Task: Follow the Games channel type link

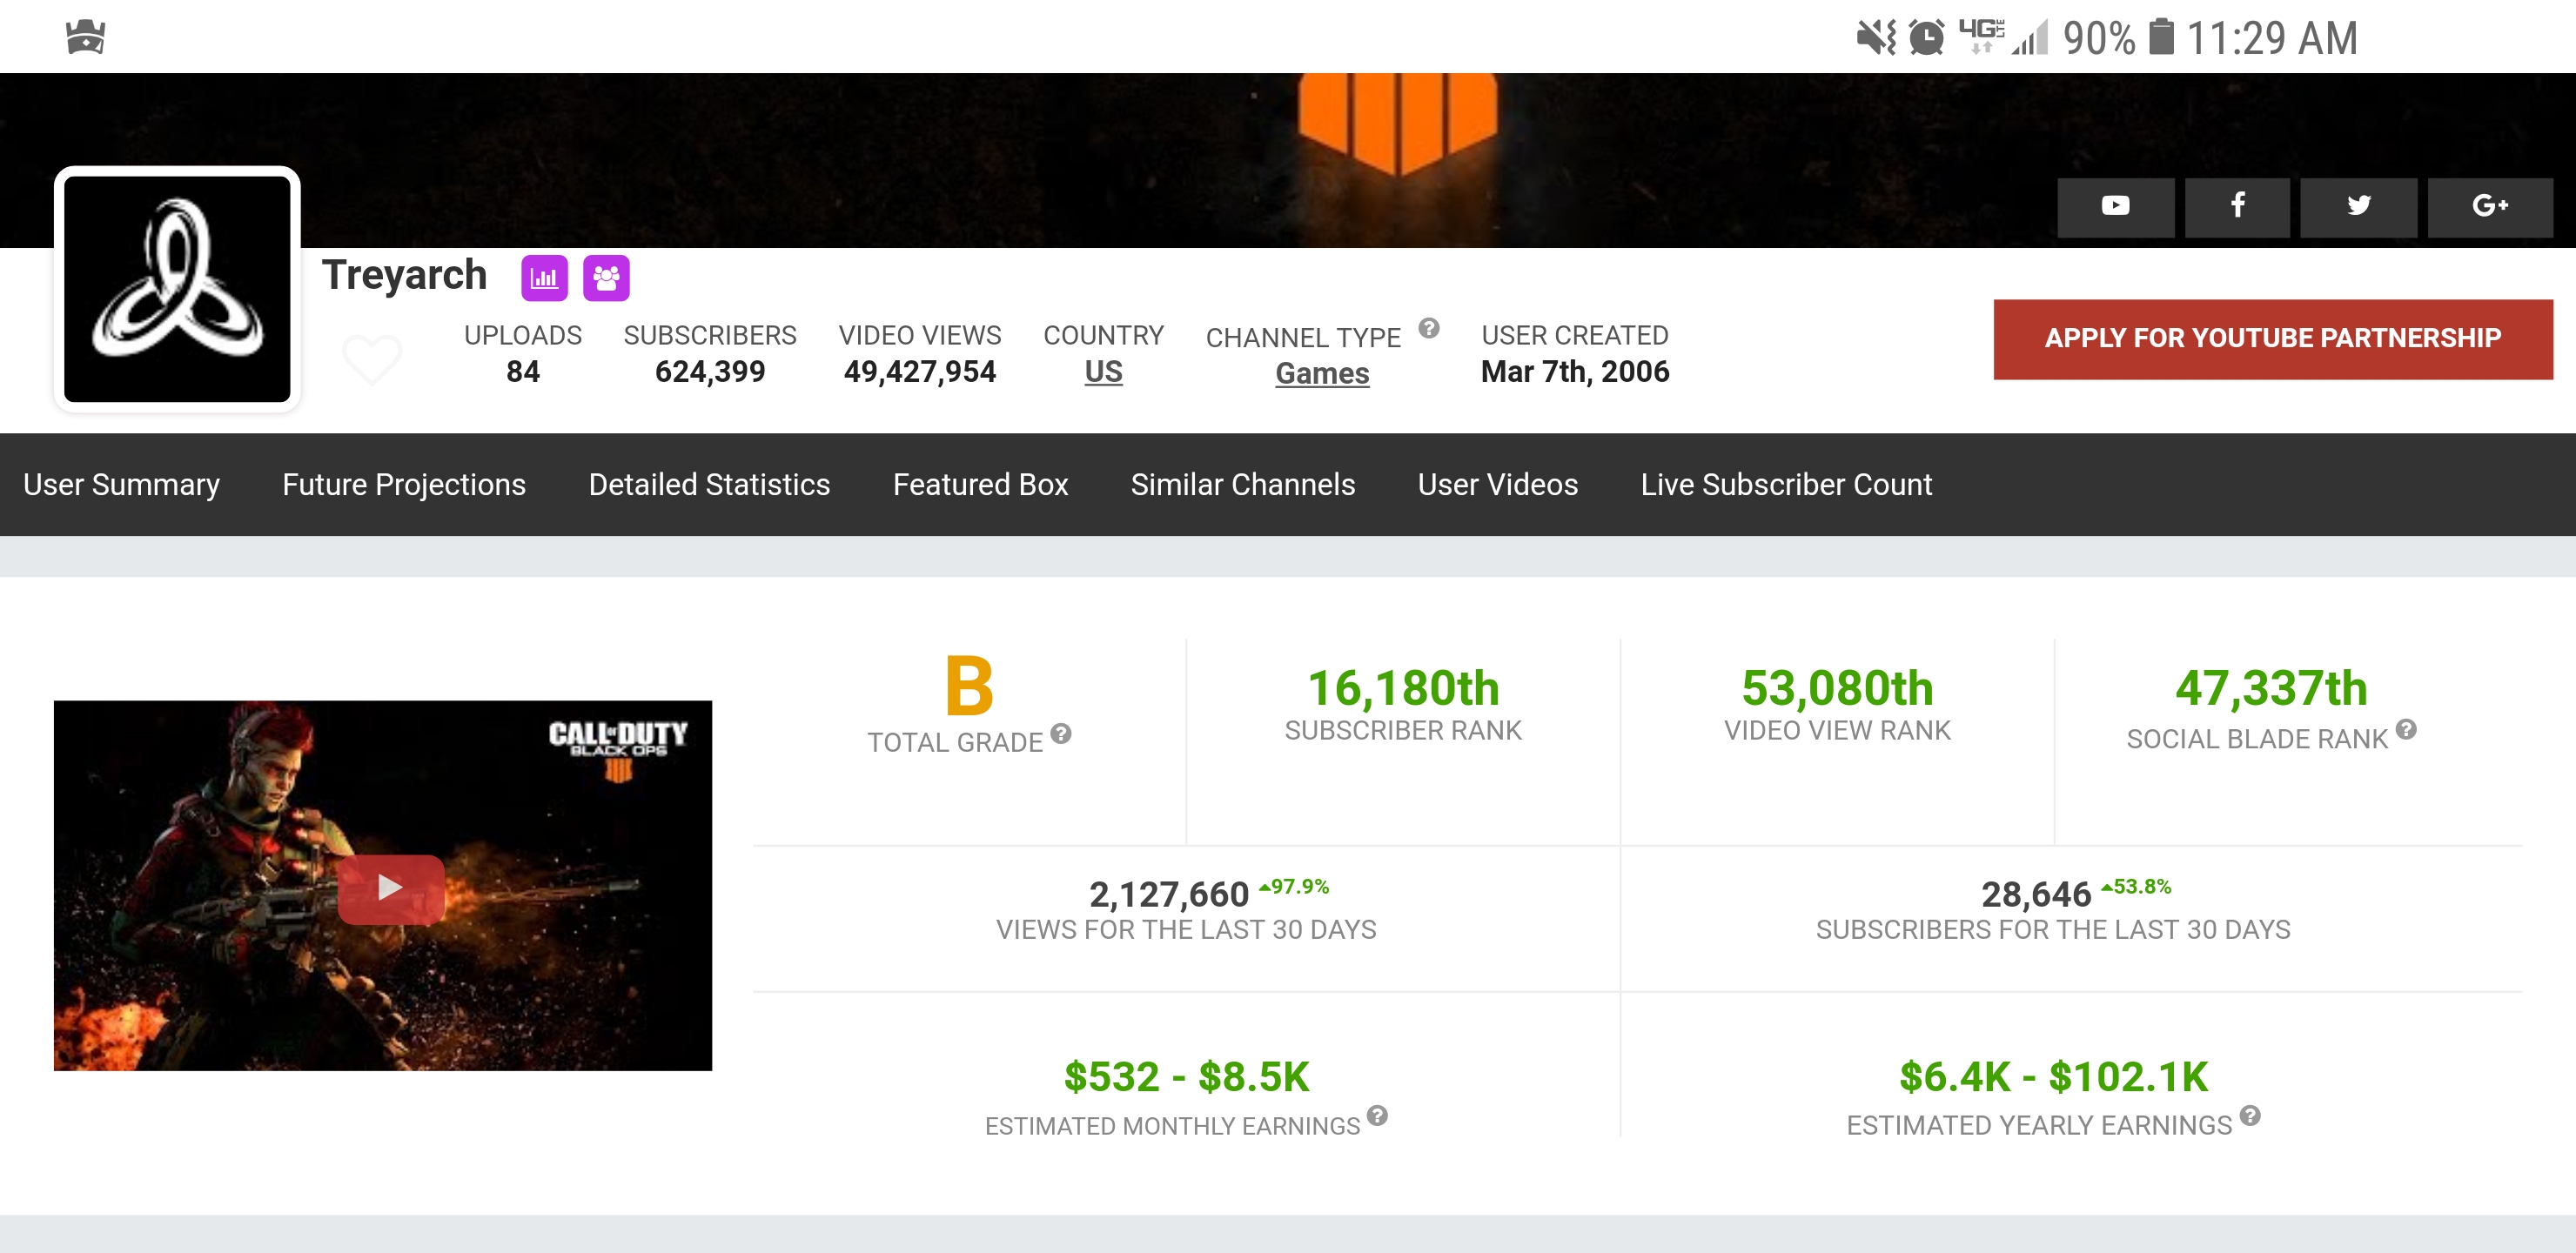Action: (x=1322, y=374)
